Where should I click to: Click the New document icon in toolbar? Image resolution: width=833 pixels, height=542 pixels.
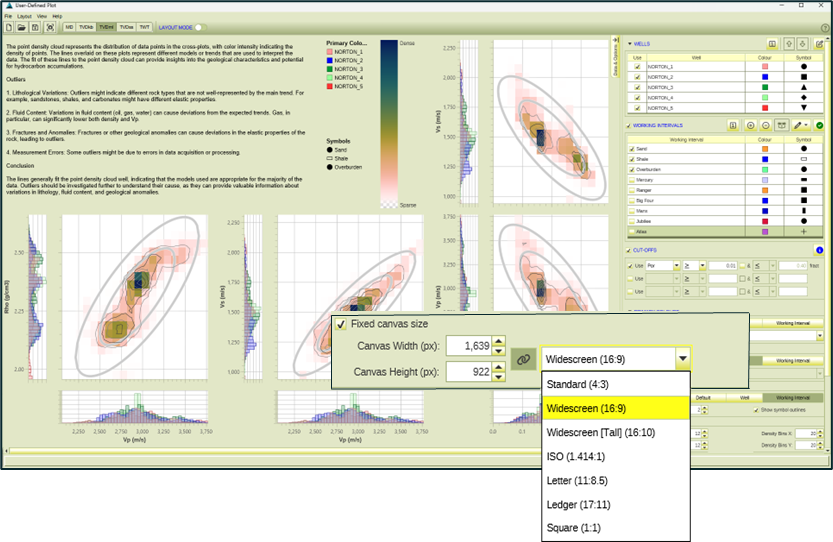9,27
